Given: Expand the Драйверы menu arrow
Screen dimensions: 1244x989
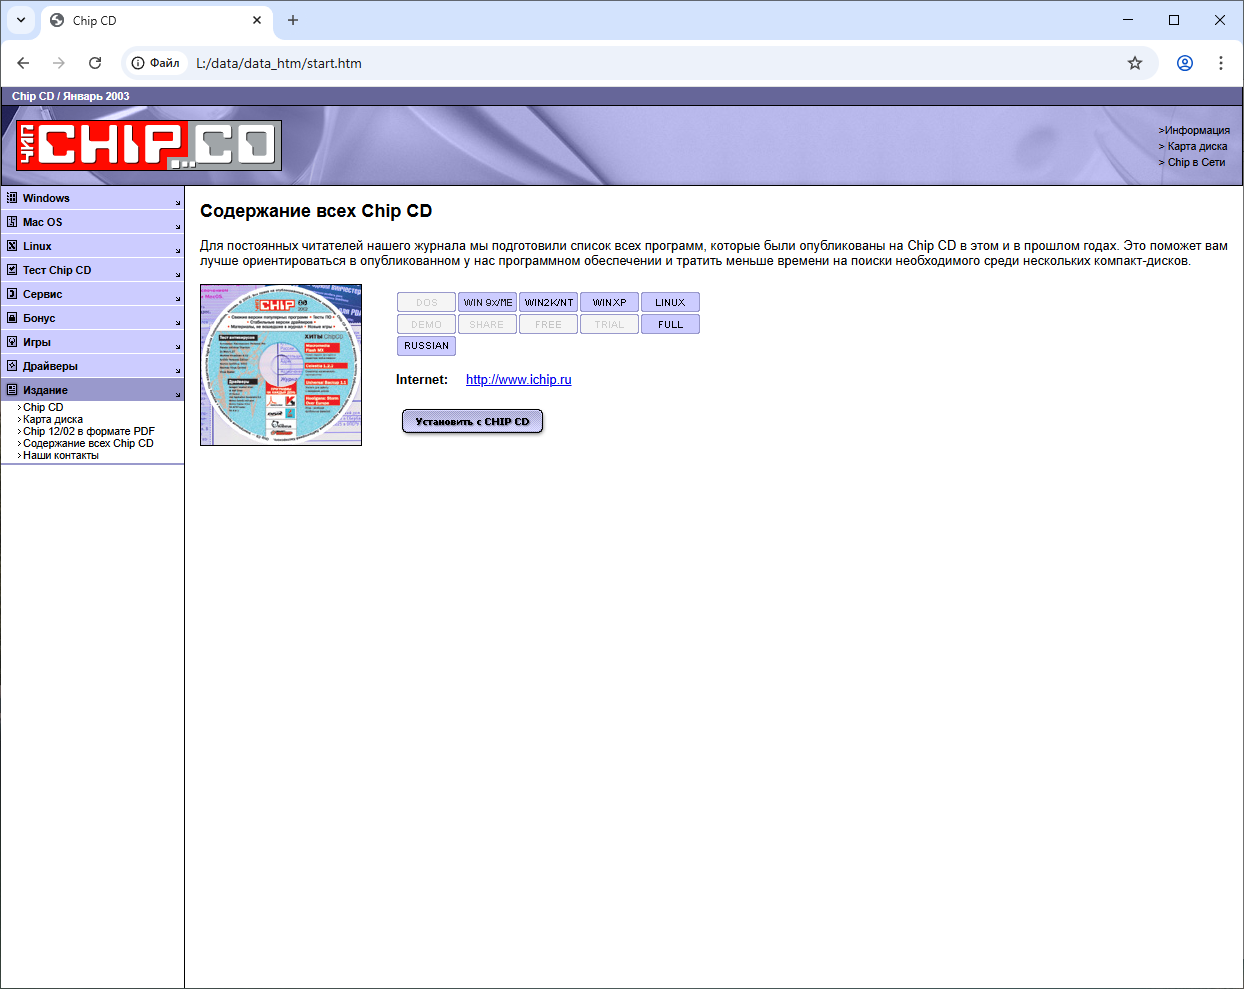Looking at the screenshot, I should tap(178, 370).
